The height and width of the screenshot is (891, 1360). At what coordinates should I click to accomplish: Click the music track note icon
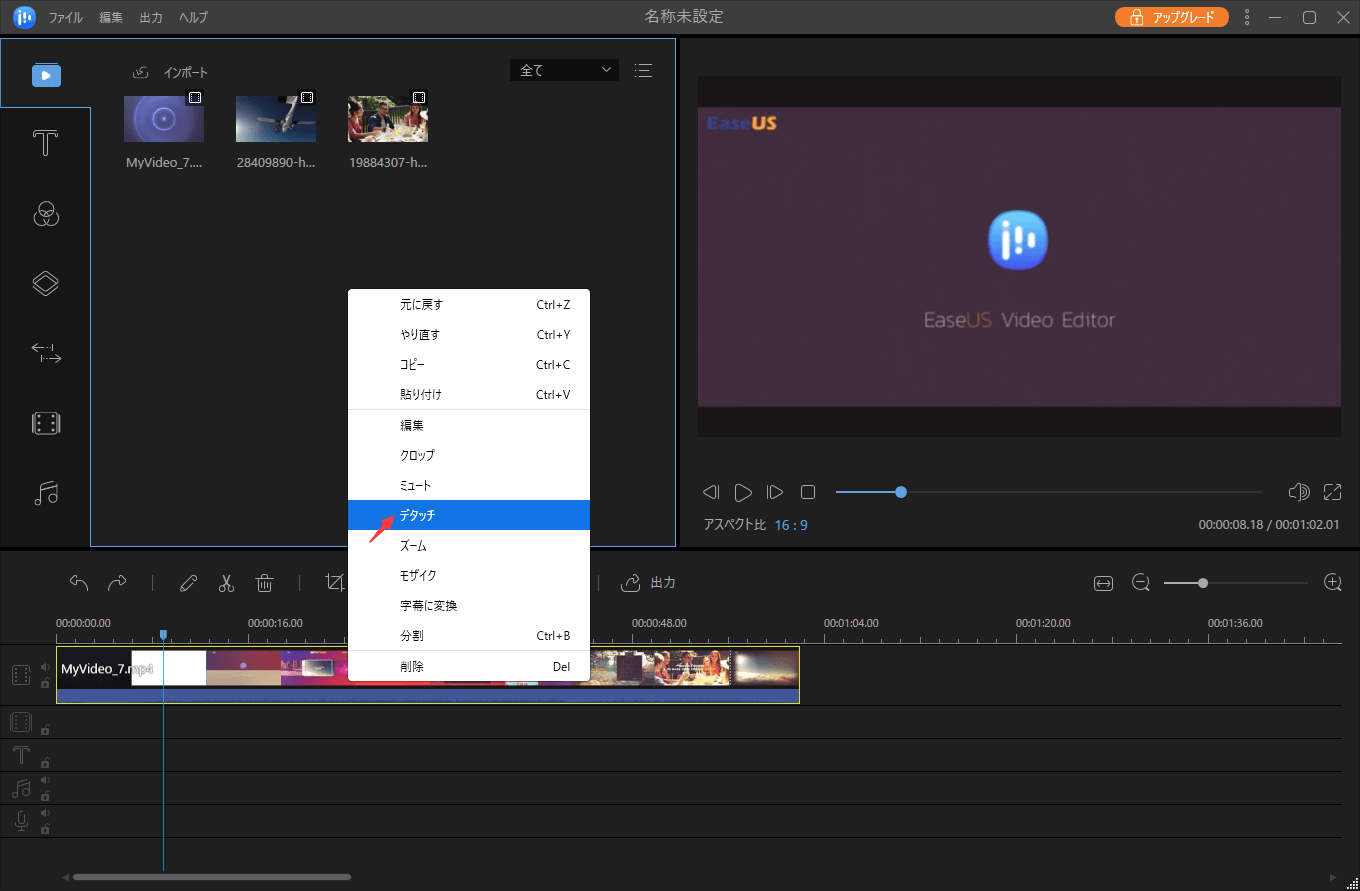(x=21, y=788)
